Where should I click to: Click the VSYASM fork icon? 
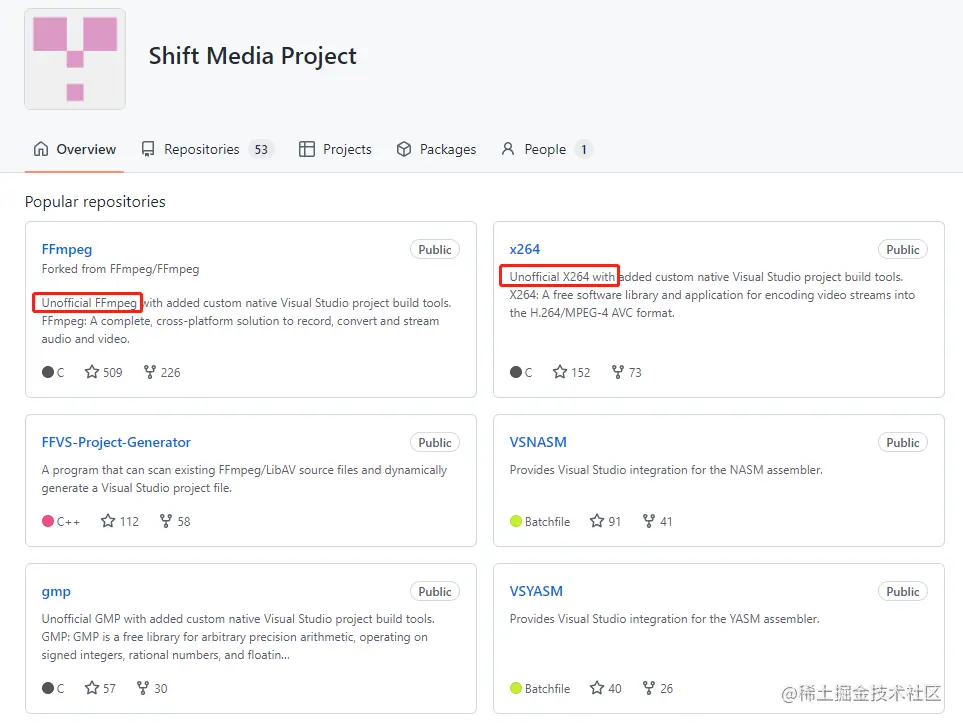[649, 688]
